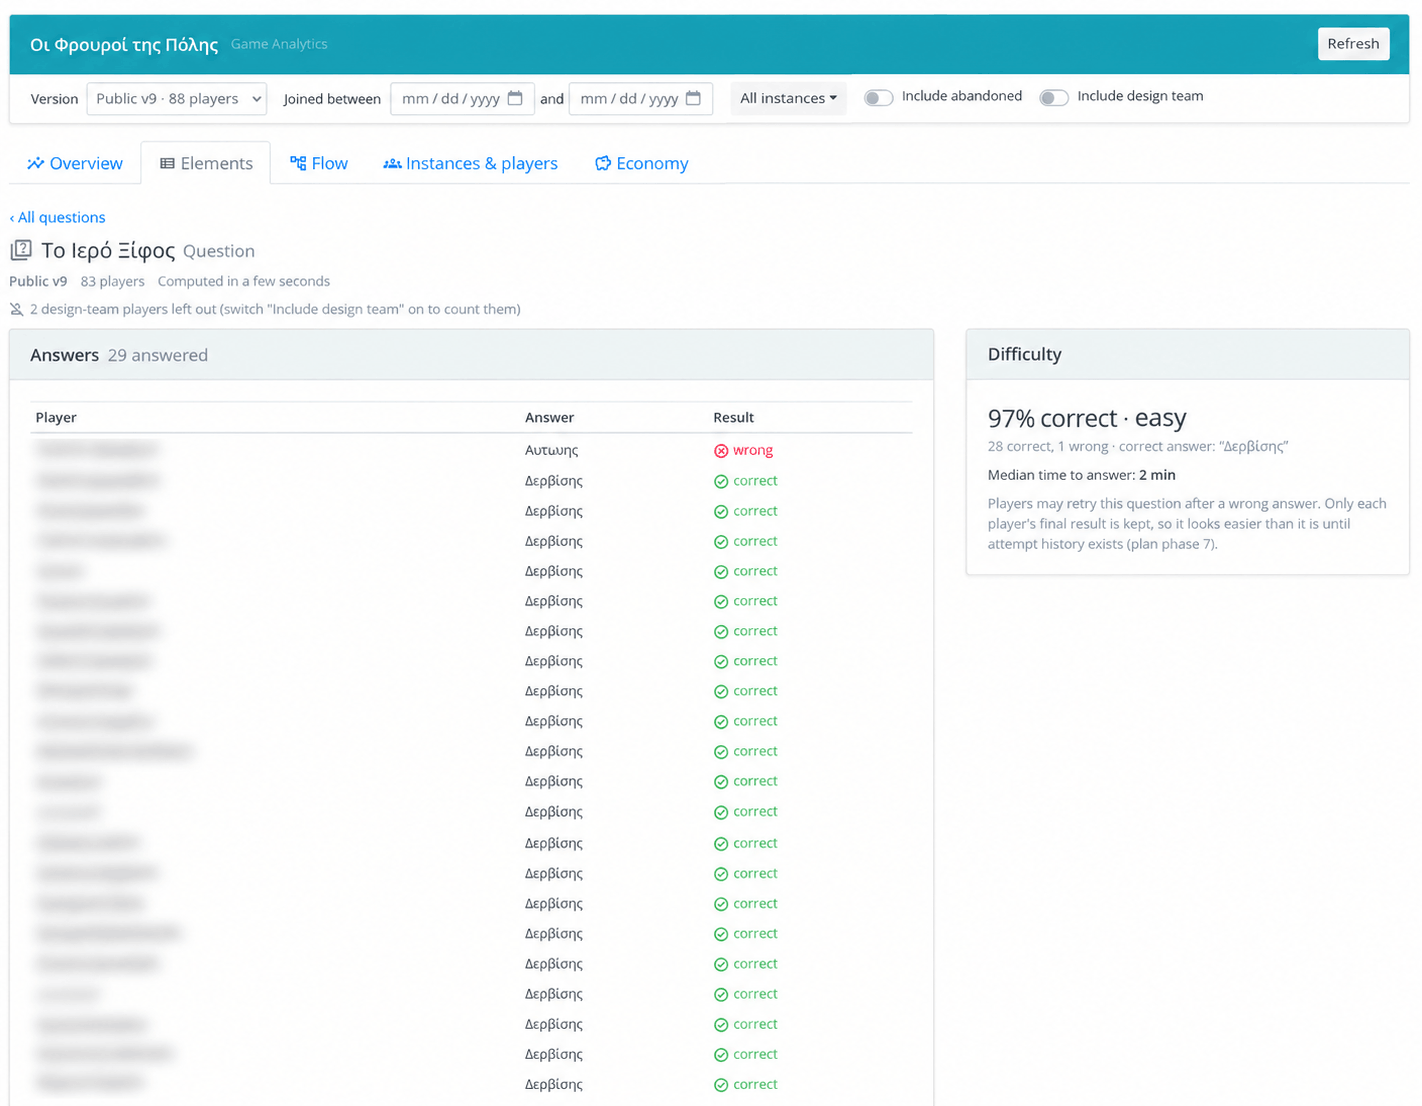Click the Economy piggy bank icon

pos(603,163)
